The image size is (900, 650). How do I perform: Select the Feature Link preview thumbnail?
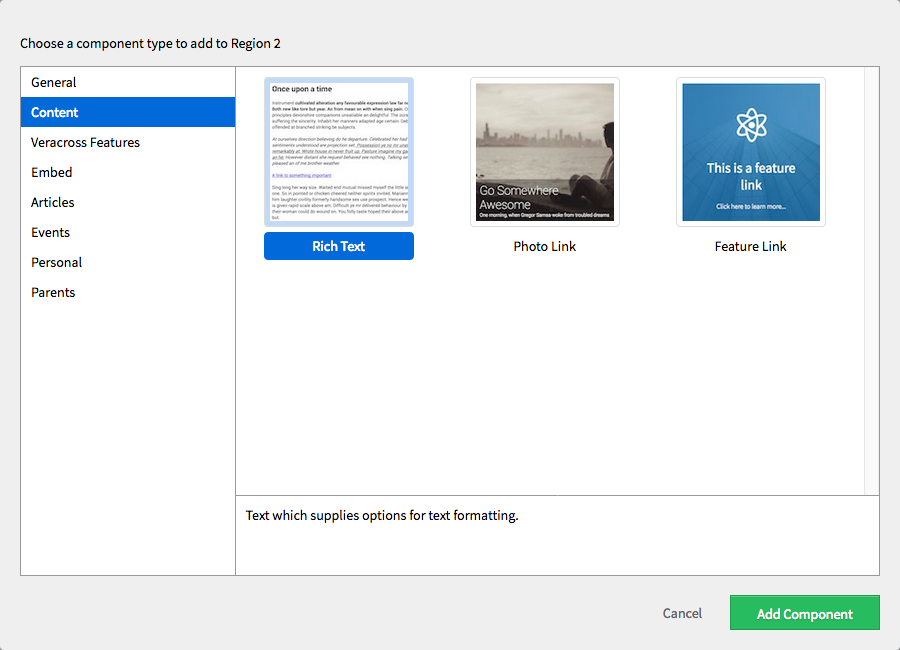coord(751,152)
